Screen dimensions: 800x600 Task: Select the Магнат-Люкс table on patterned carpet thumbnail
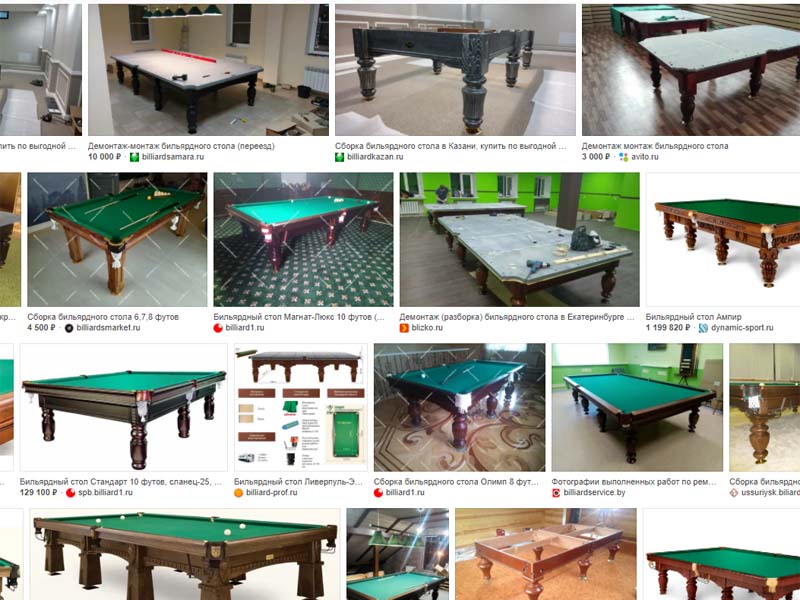point(303,240)
